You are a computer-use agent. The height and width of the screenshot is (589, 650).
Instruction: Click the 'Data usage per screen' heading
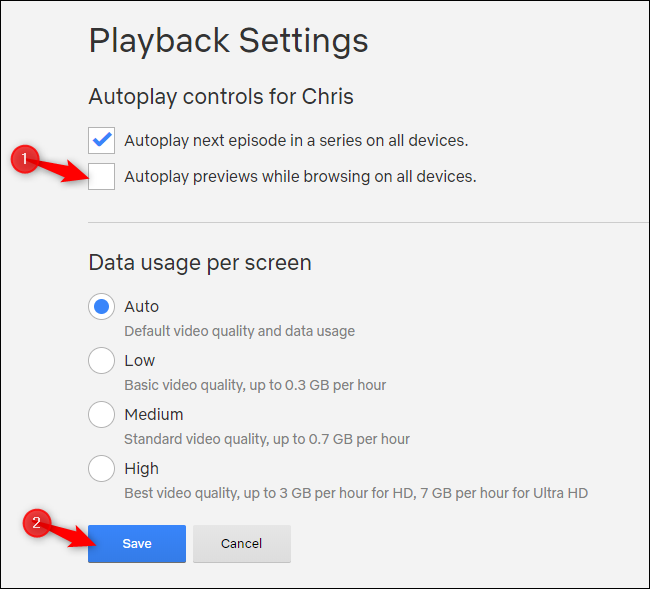[200, 263]
